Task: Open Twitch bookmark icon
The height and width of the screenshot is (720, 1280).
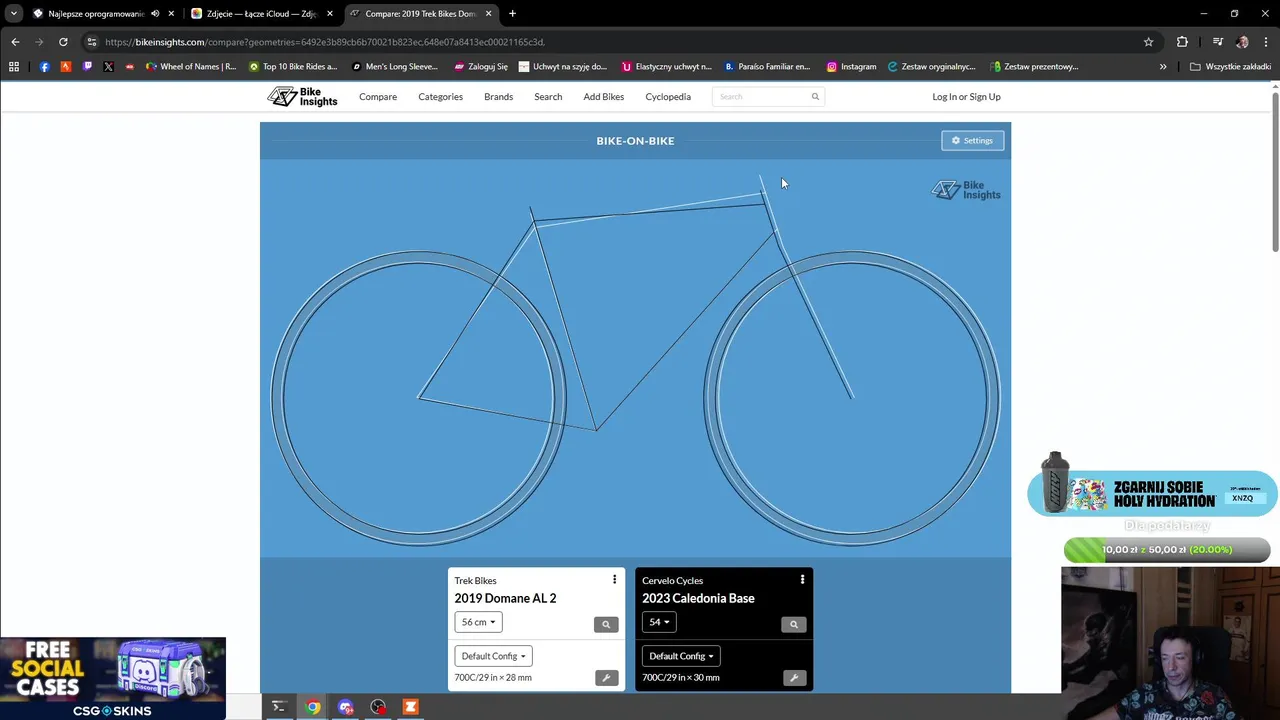Action: pos(87,67)
